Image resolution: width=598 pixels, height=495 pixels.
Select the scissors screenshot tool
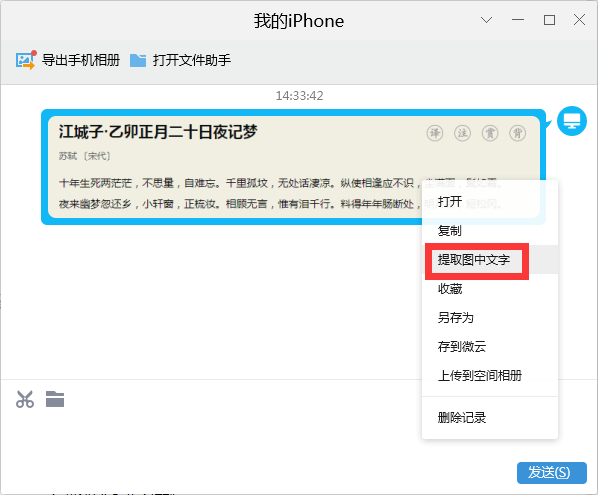[25, 399]
